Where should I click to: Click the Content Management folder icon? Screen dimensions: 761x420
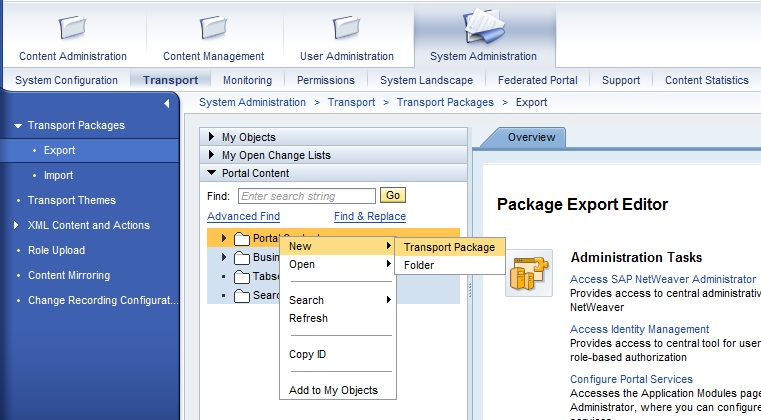pyautogui.click(x=213, y=26)
